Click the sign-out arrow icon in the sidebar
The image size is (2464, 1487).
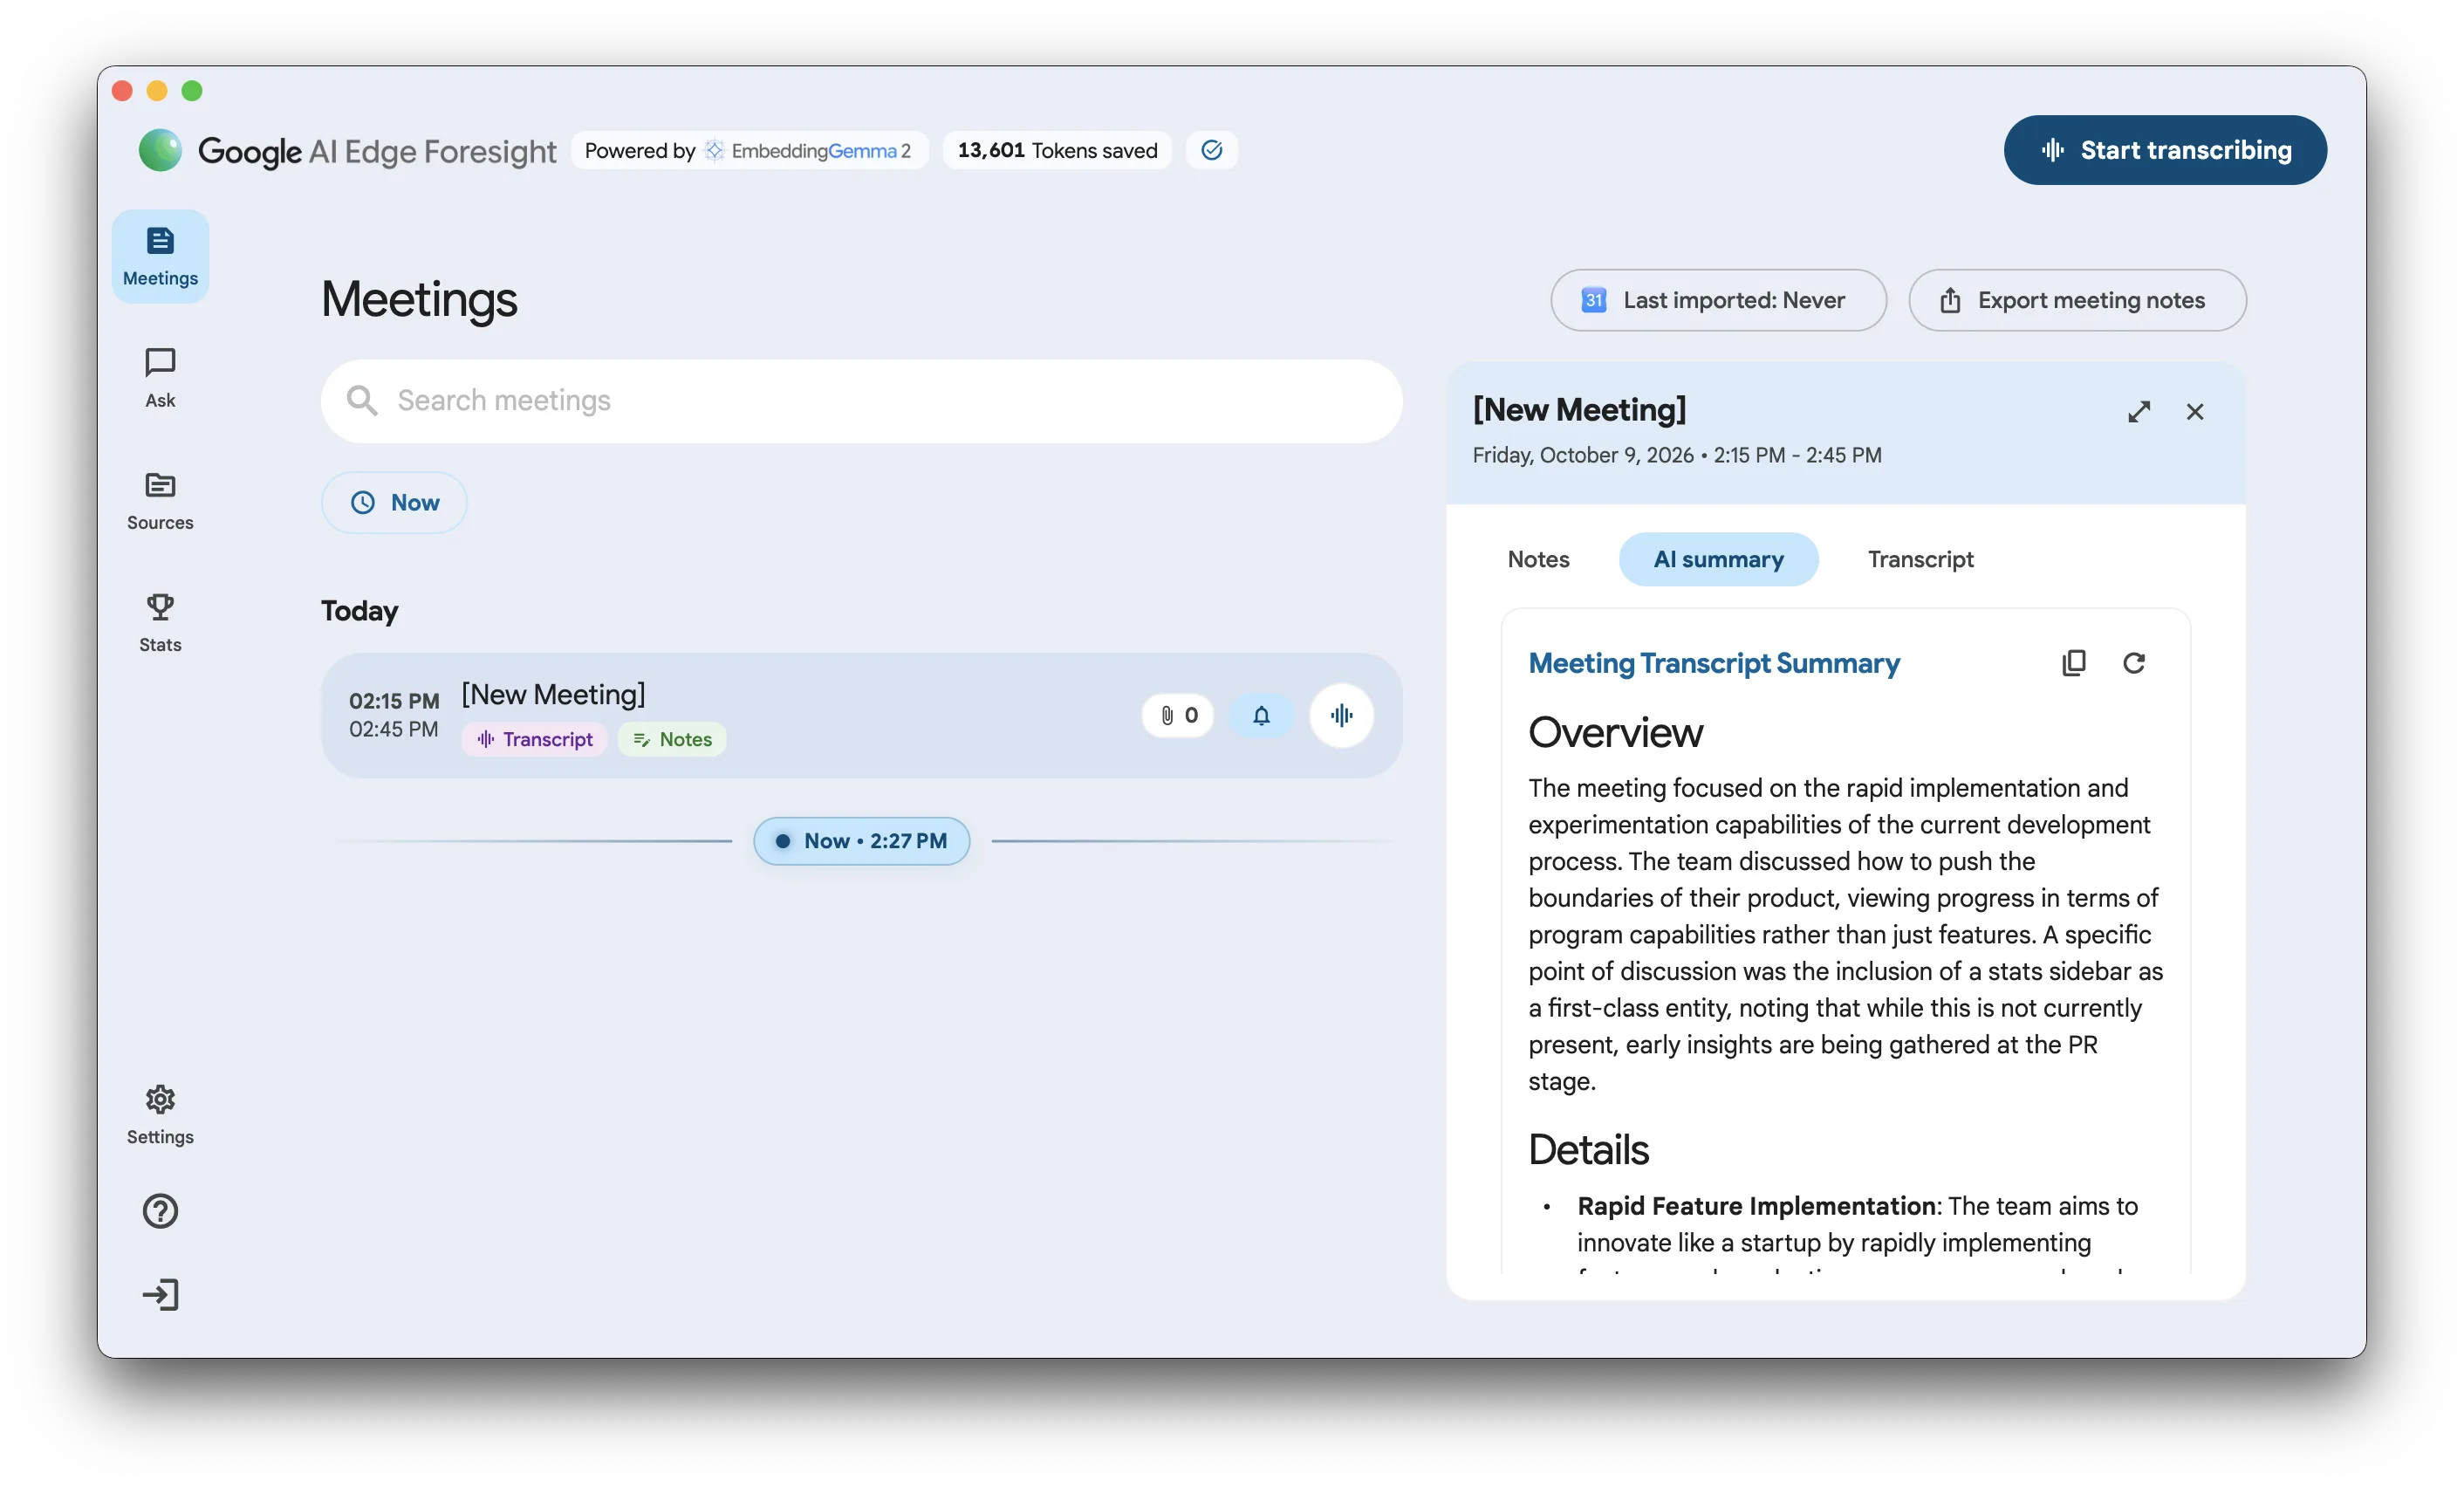(160, 1295)
